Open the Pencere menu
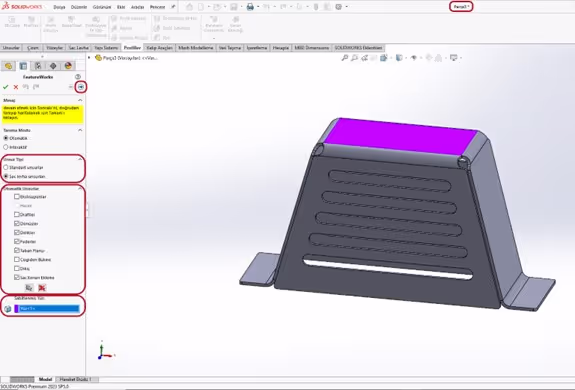This screenshot has height=390, width=575. click(157, 7)
